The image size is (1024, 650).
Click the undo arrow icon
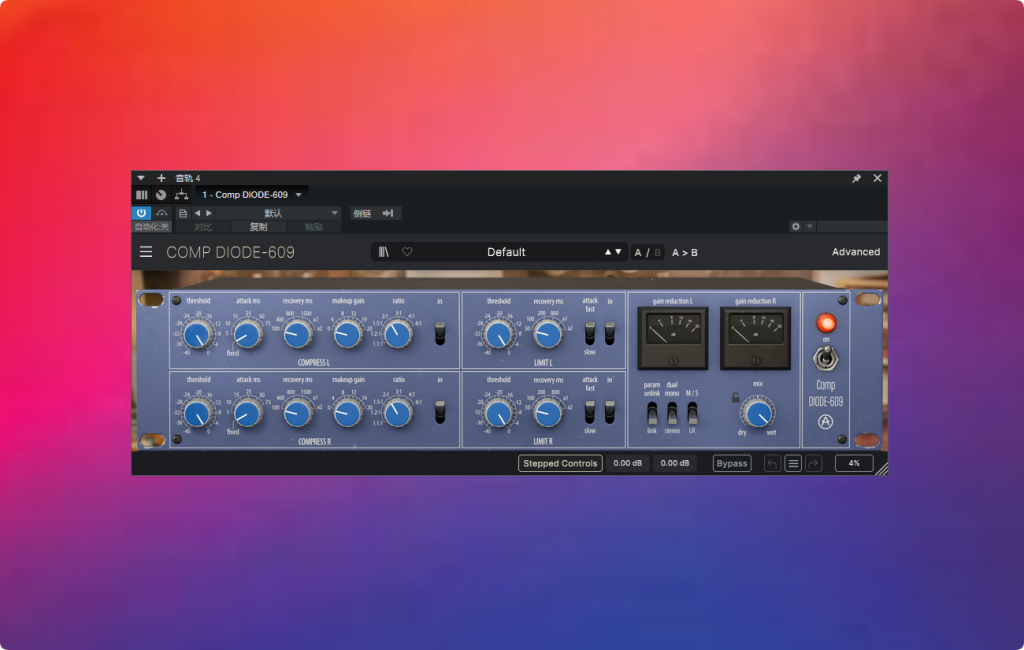tap(772, 463)
